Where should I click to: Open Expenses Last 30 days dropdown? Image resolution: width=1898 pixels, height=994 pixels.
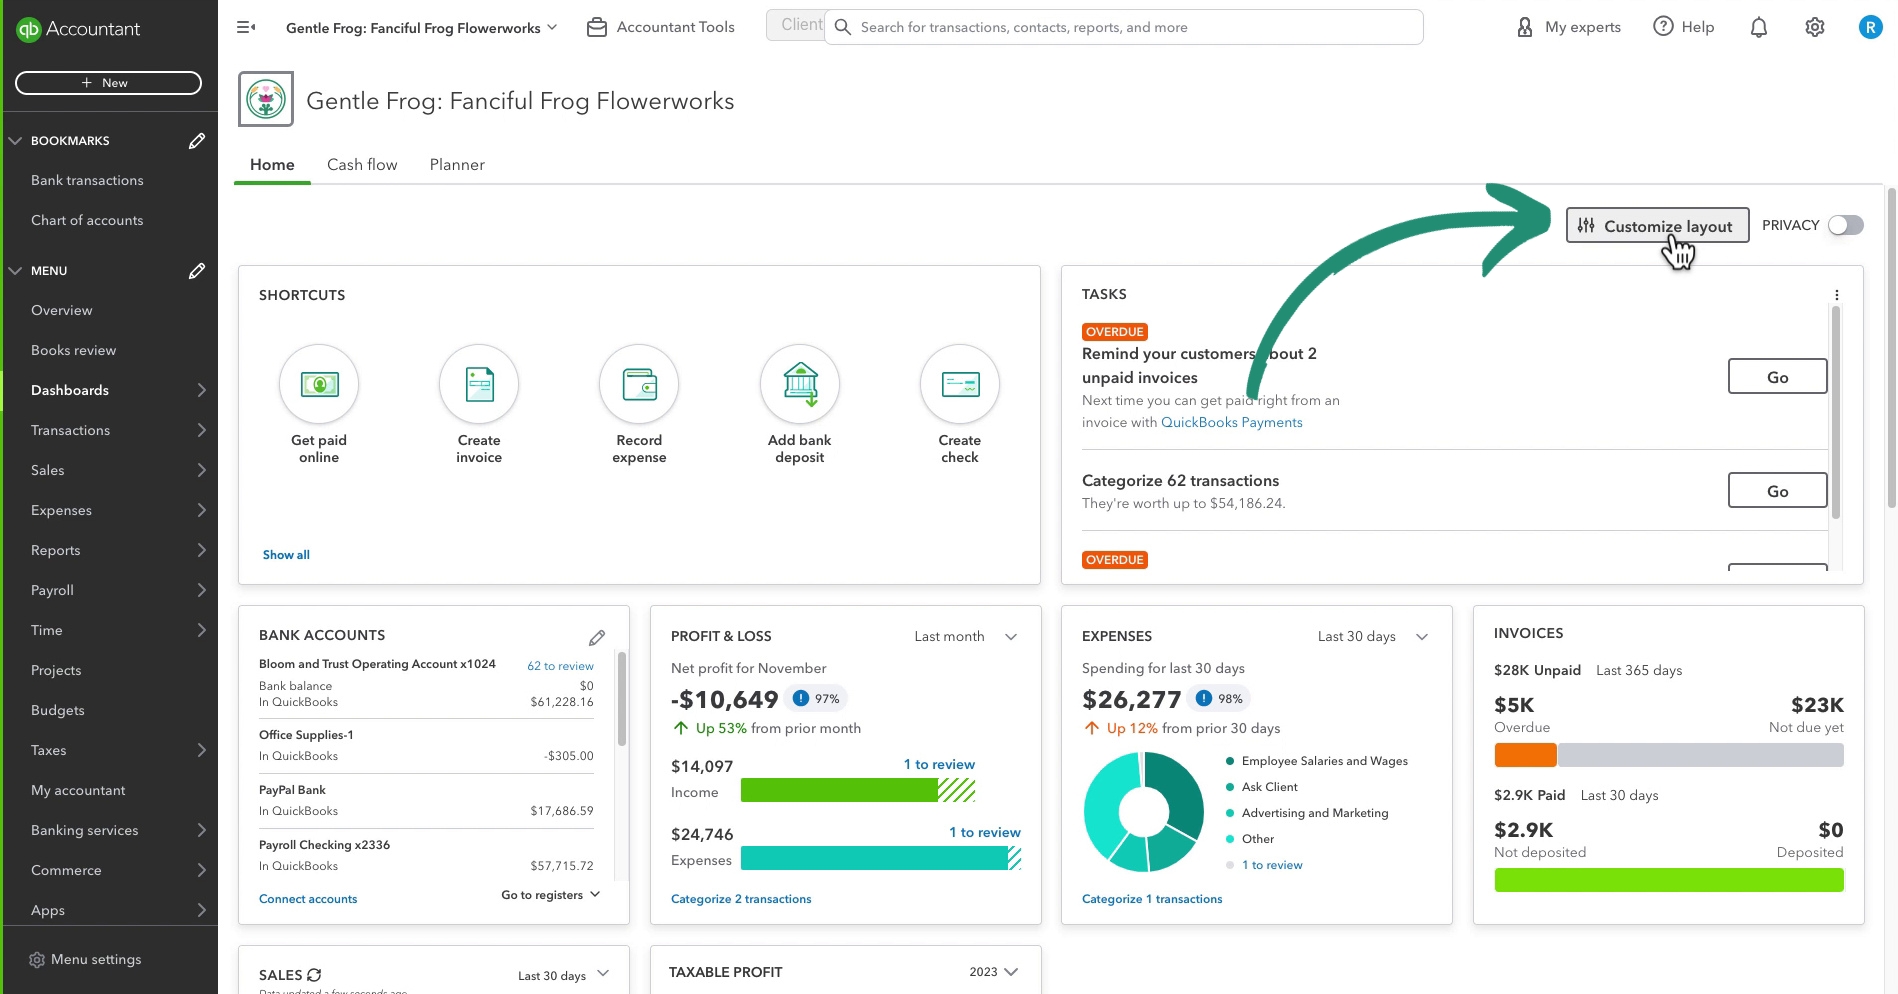[1373, 636]
